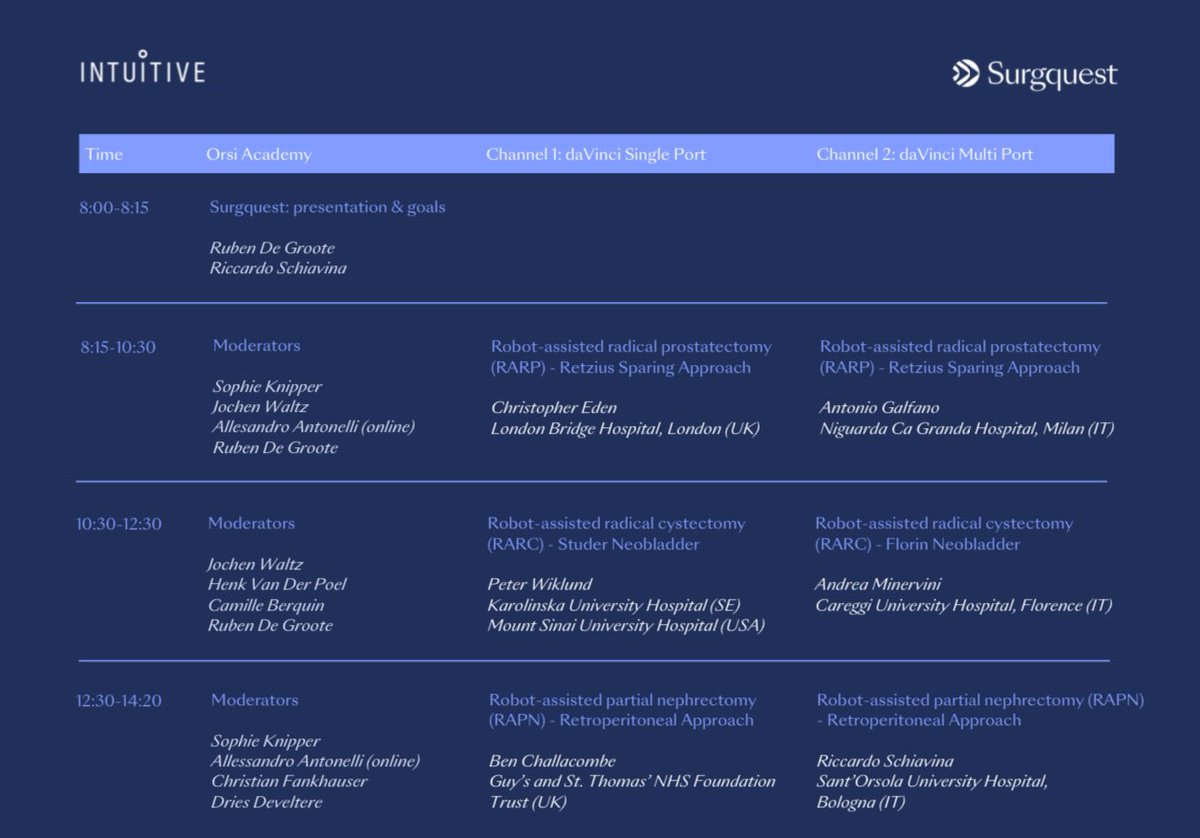Click Ruben De Groote in 8:15-10:30 row
Viewport: 1200px width, 838px height.
[x=275, y=447]
